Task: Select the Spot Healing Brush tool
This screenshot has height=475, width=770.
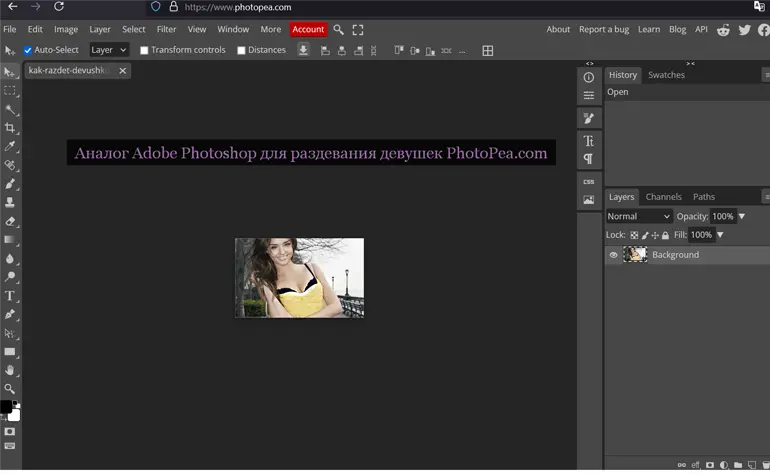Action: [9, 165]
